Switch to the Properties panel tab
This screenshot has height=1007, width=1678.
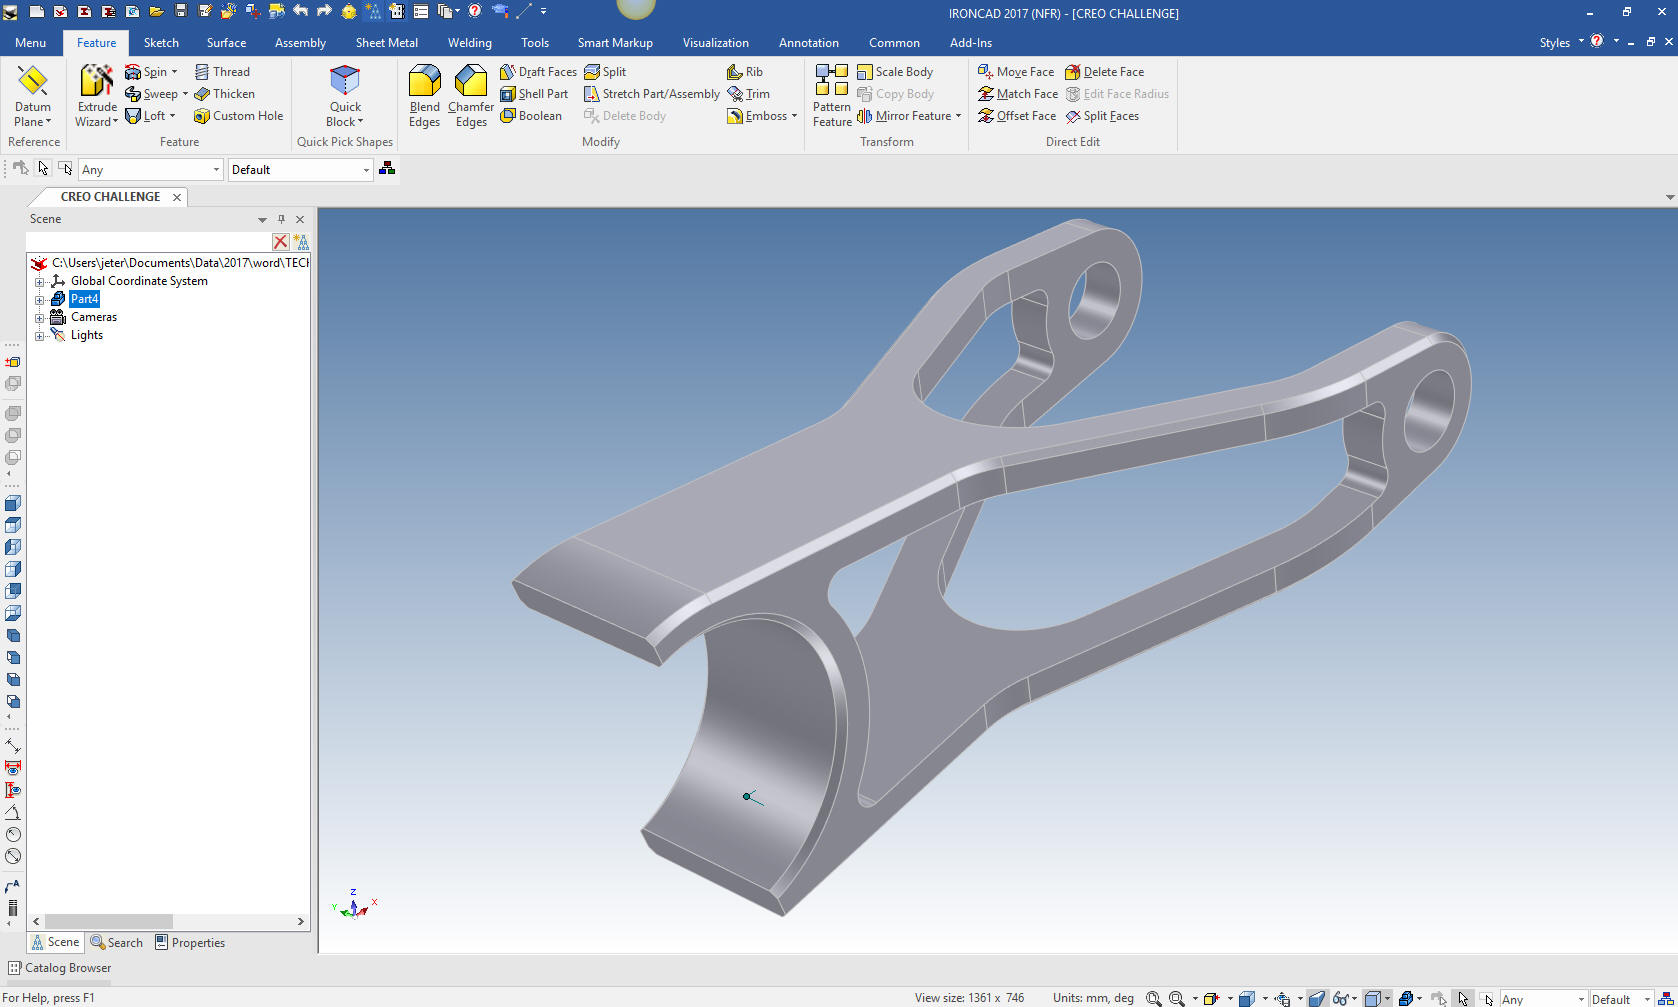pyautogui.click(x=190, y=943)
